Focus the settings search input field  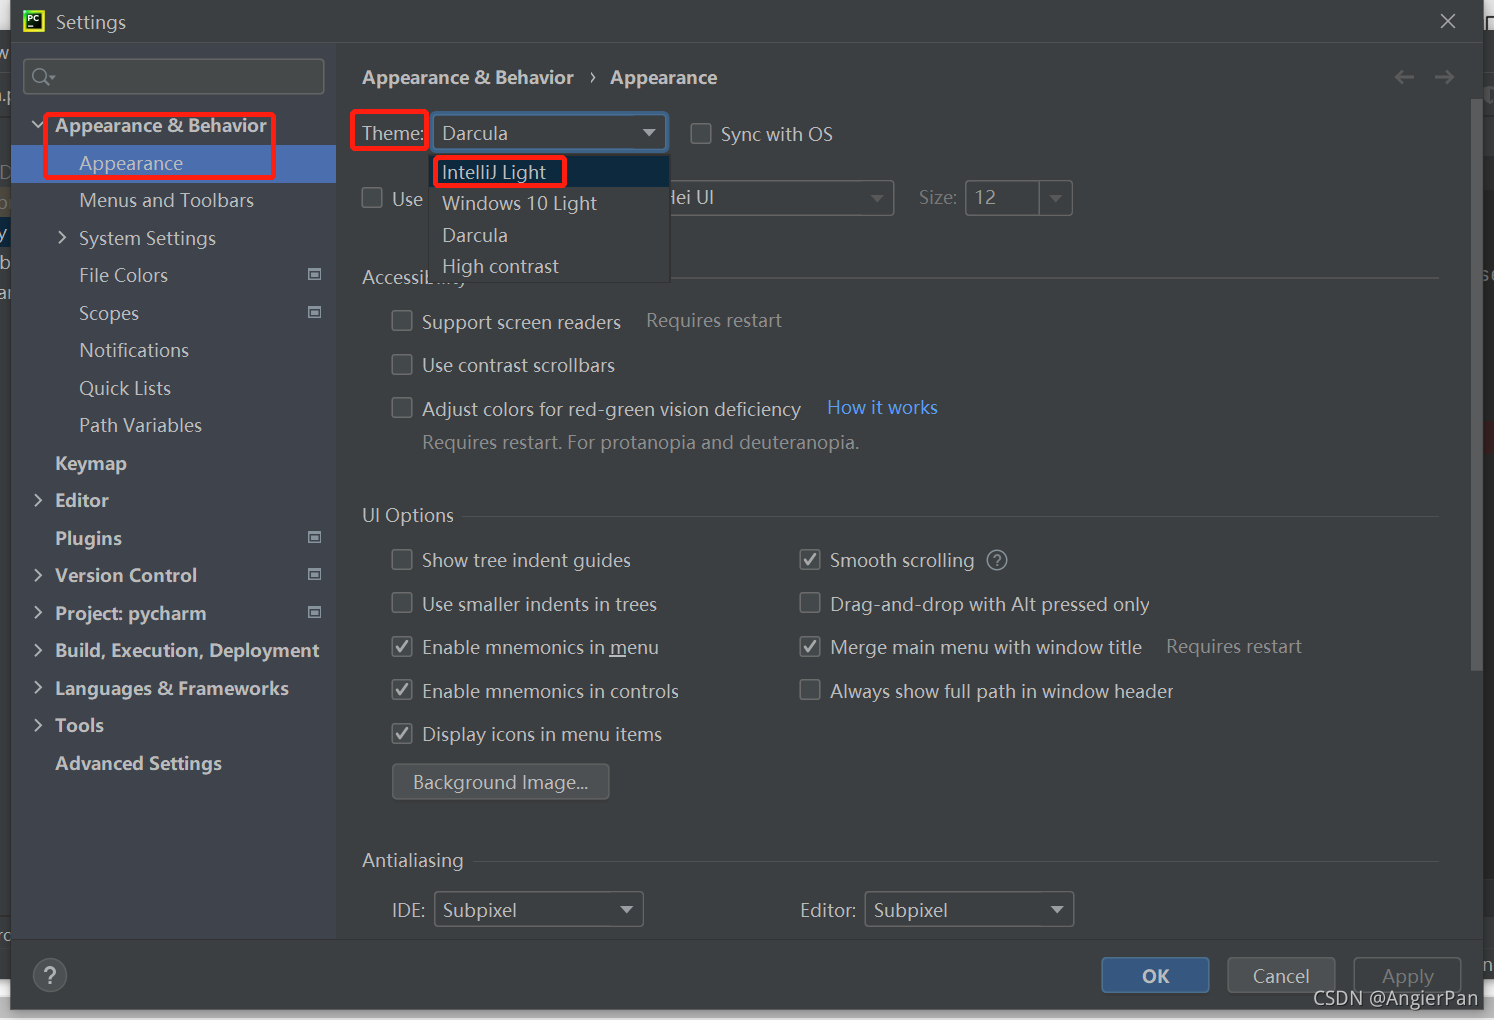[x=174, y=77]
